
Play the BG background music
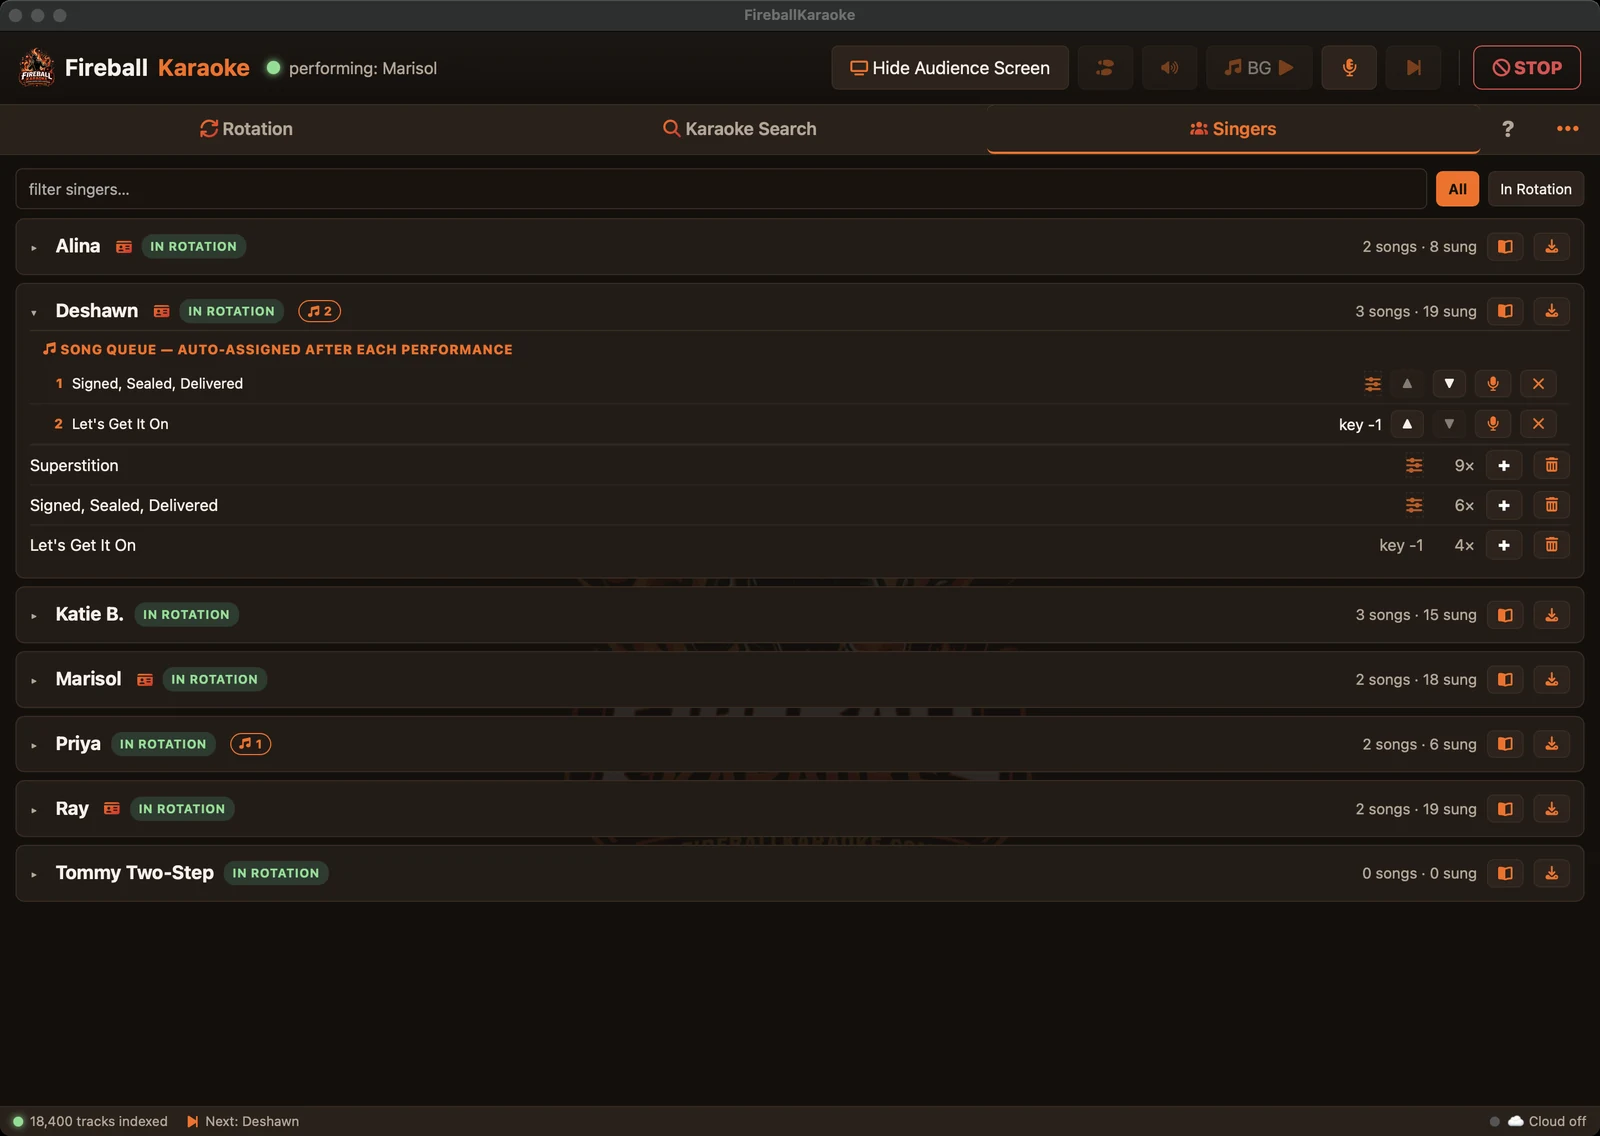coord(1259,68)
